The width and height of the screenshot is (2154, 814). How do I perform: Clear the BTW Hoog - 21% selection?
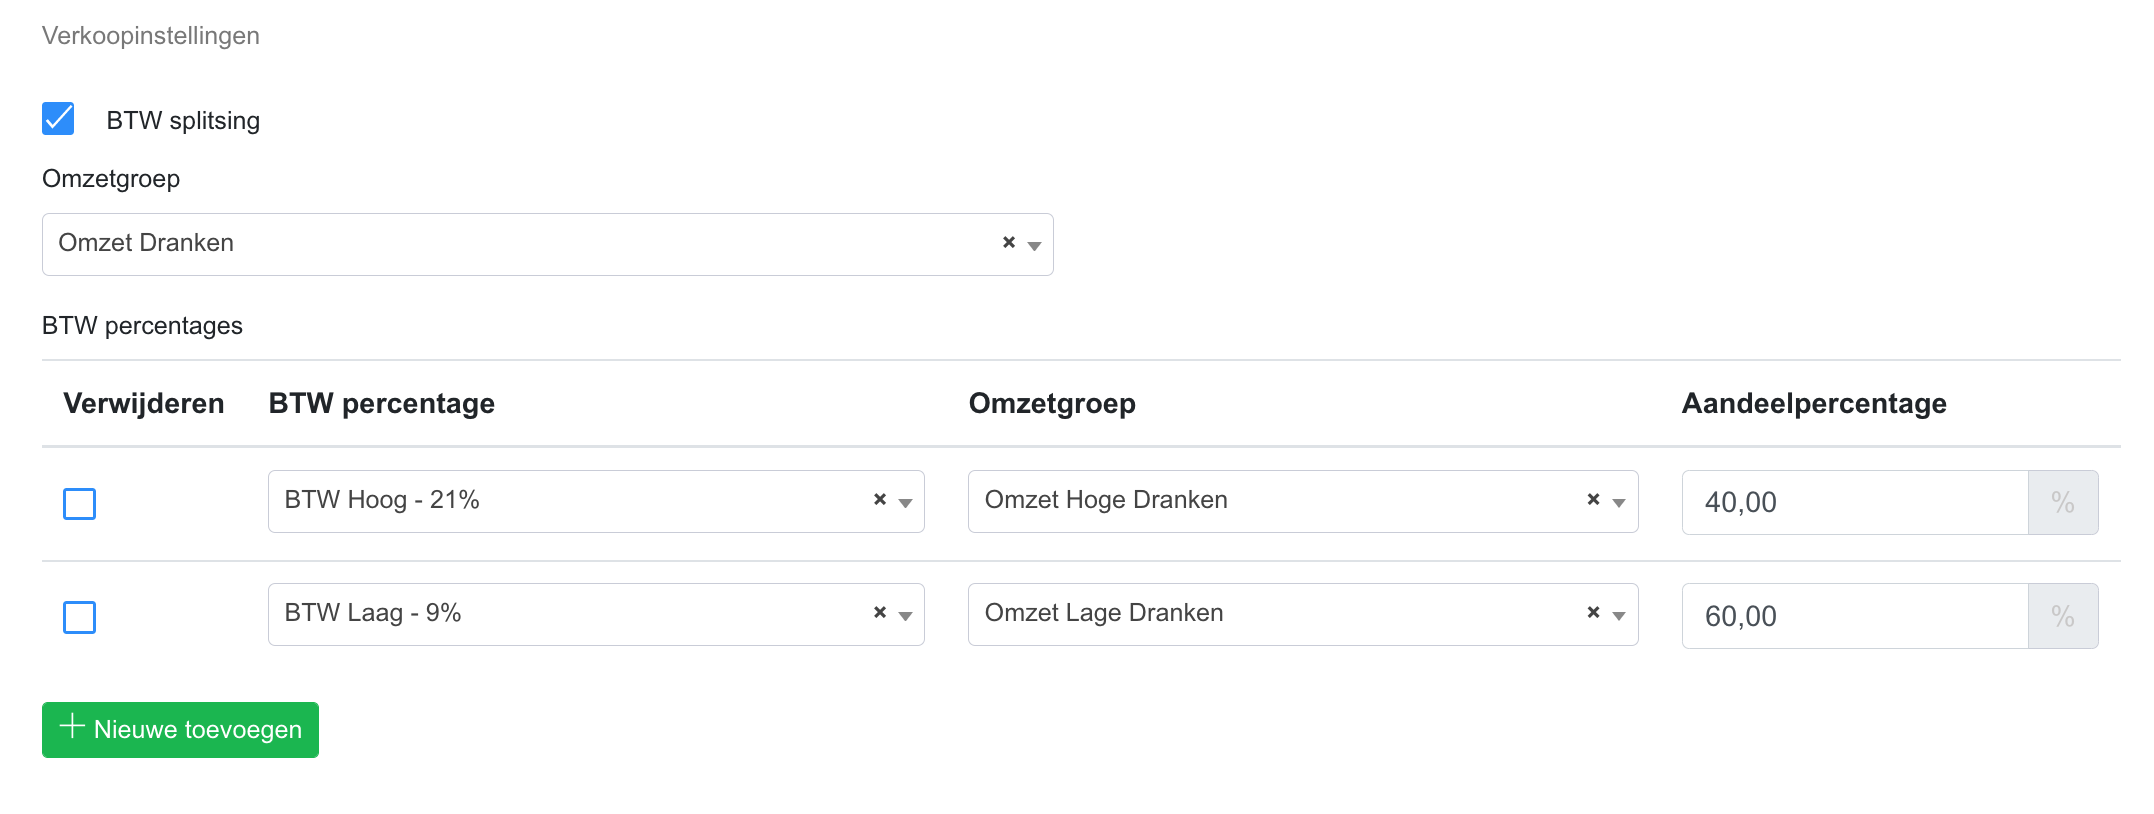[880, 500]
